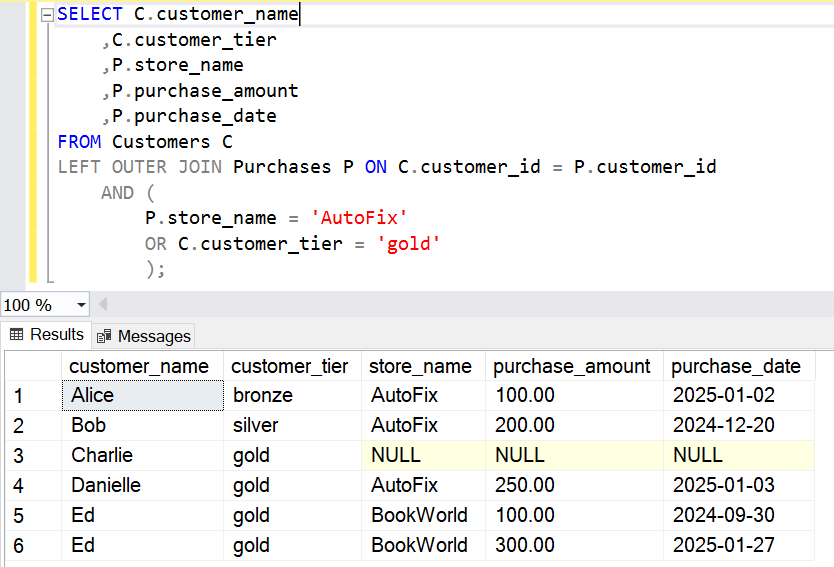Select the customer_name column header
This screenshot has width=834, height=567.
[139, 366]
